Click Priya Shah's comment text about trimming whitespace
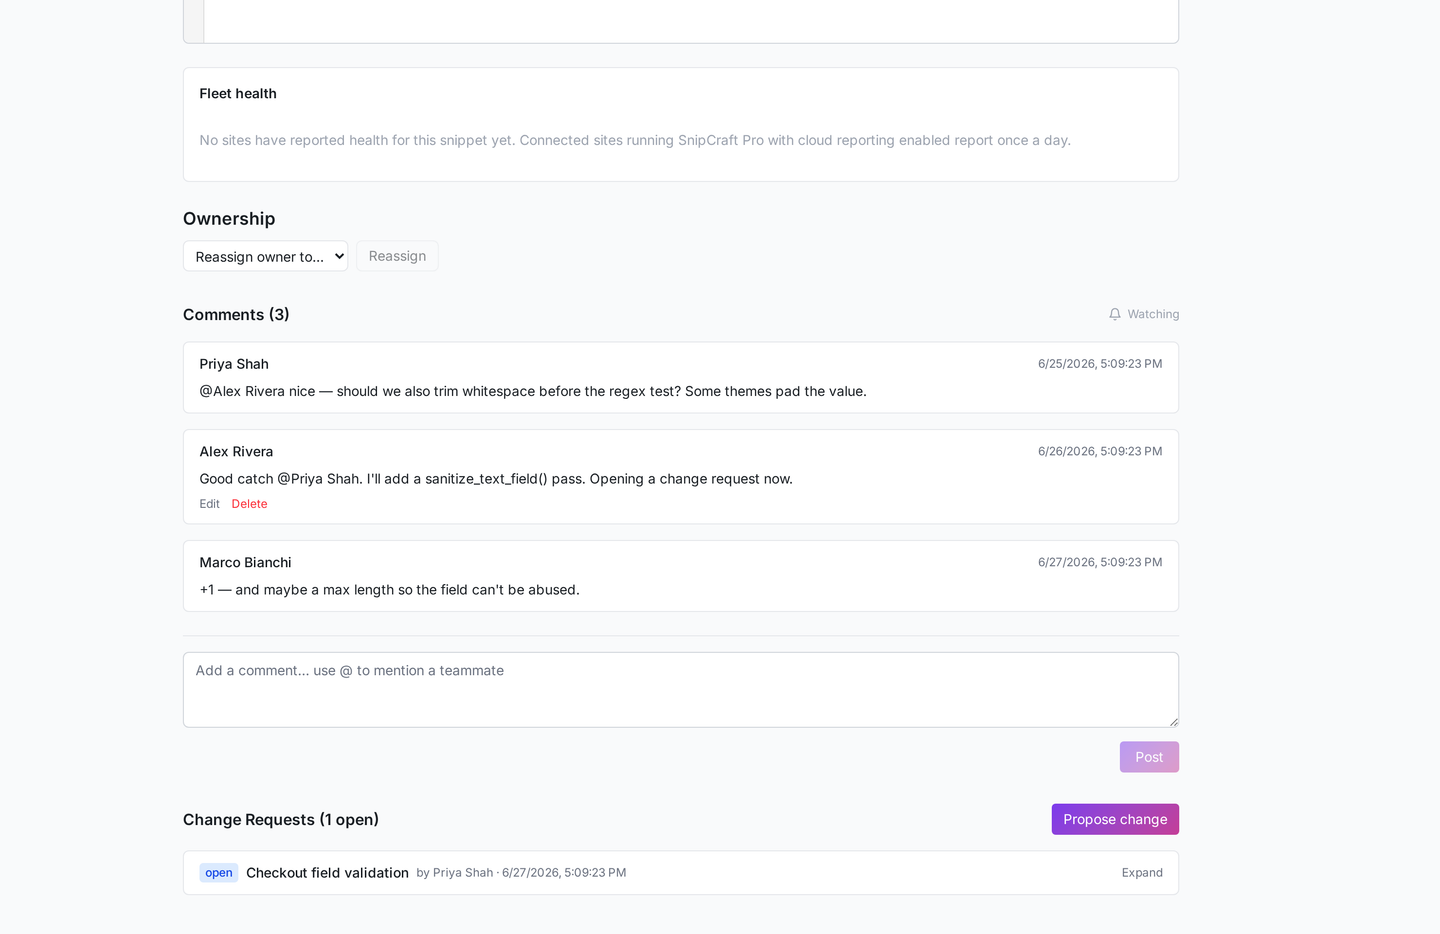This screenshot has width=1440, height=934. coord(533,391)
